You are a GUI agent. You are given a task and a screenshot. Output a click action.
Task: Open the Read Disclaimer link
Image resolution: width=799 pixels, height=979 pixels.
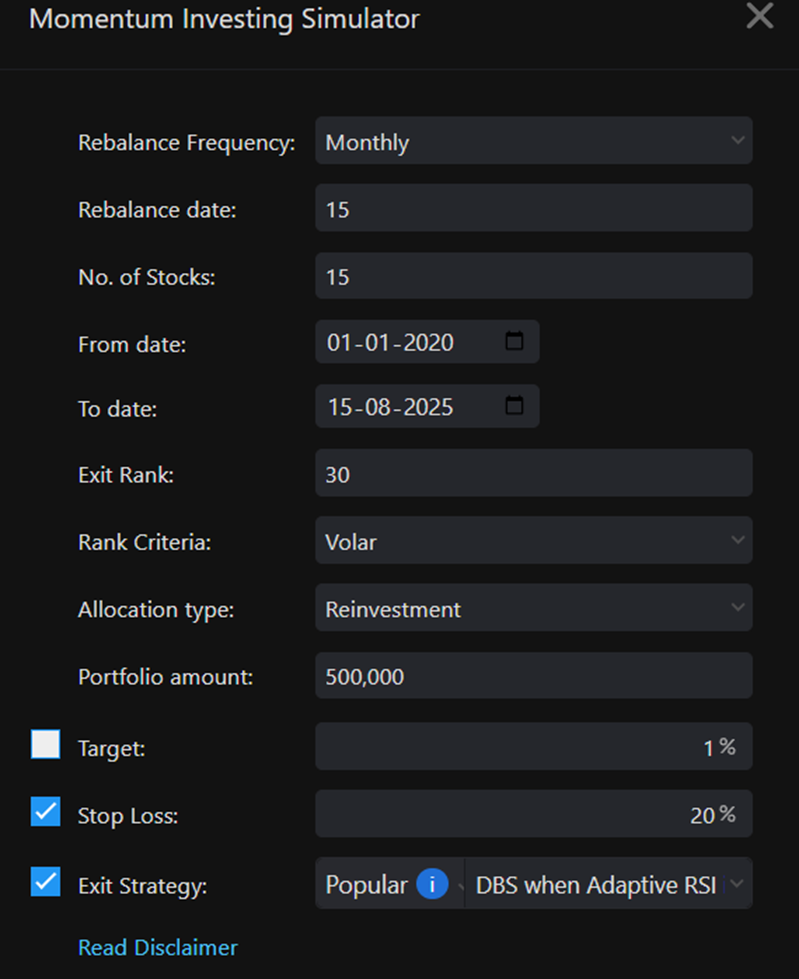point(158,947)
